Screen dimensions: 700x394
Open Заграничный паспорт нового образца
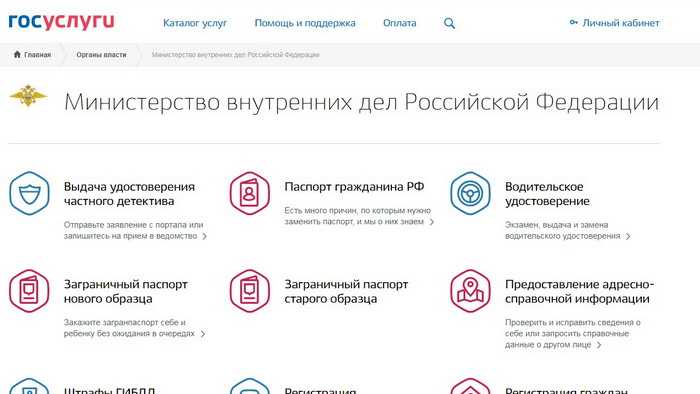click(125, 291)
